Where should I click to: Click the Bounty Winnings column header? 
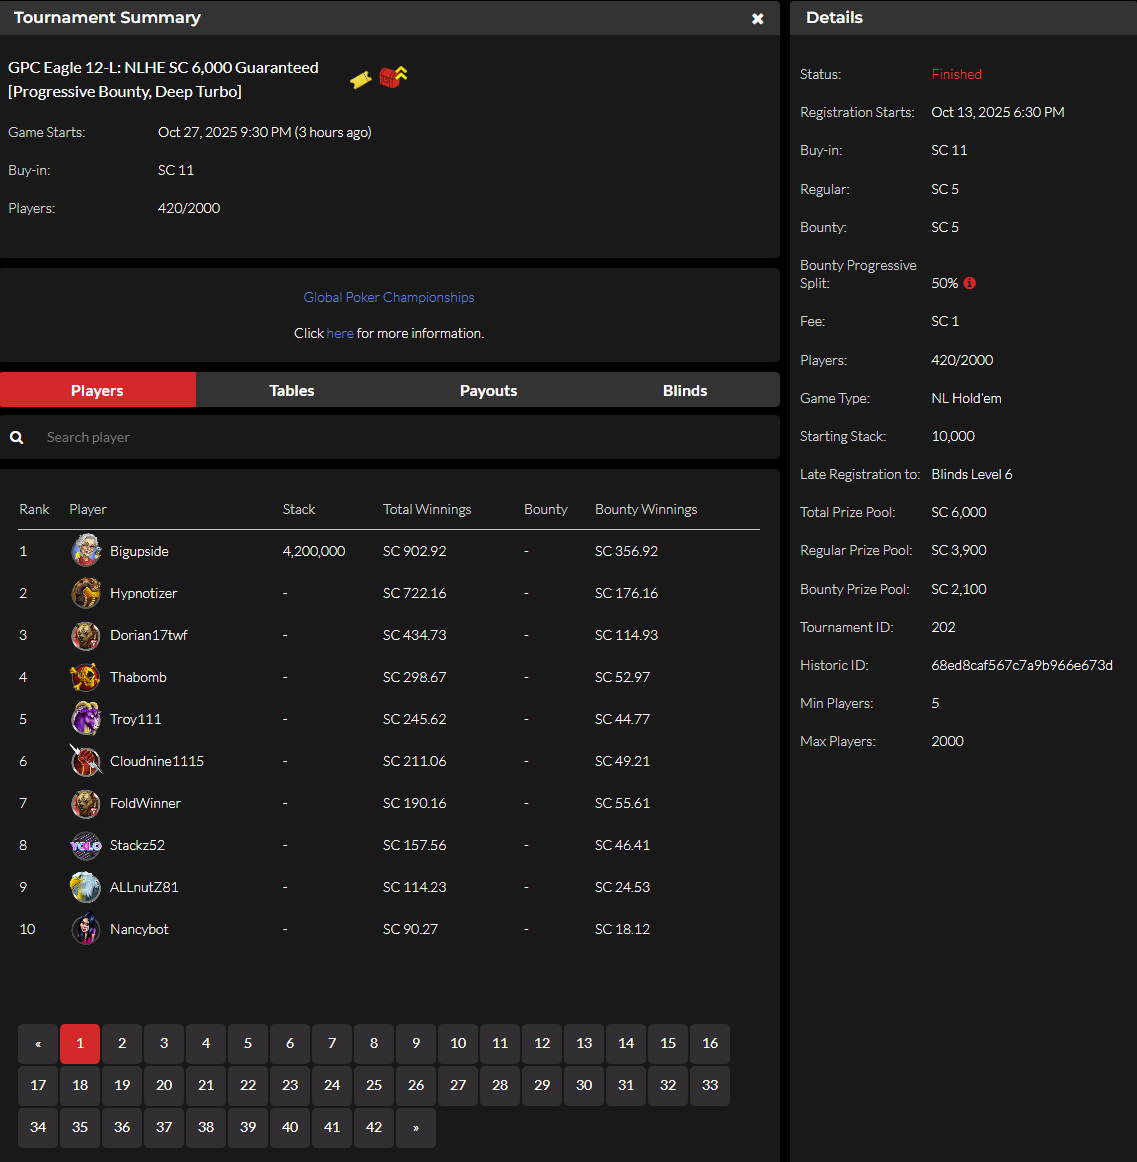(646, 509)
